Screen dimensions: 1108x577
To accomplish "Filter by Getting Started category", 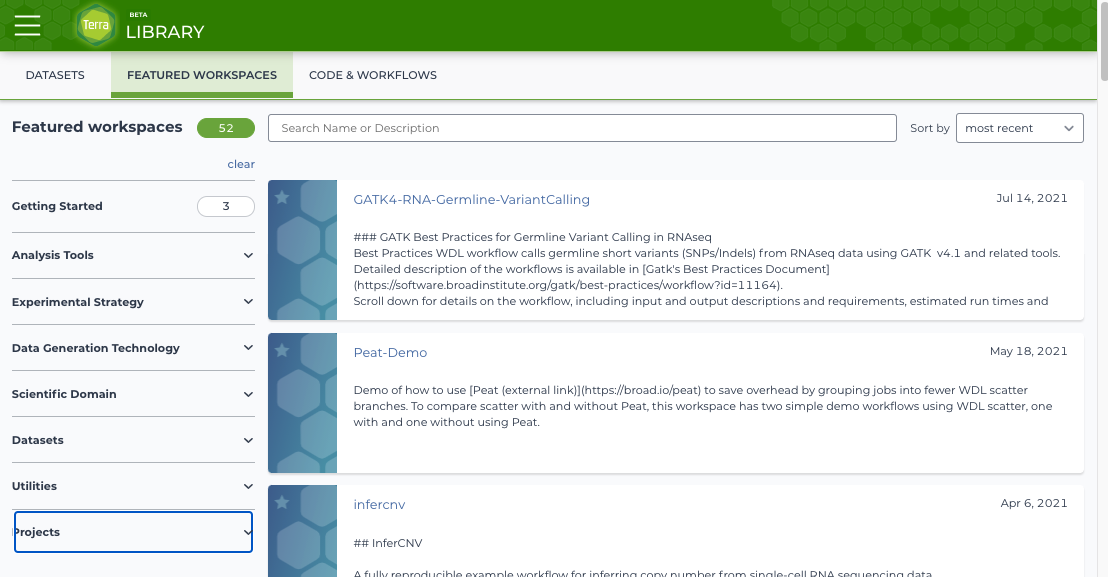I will point(133,206).
